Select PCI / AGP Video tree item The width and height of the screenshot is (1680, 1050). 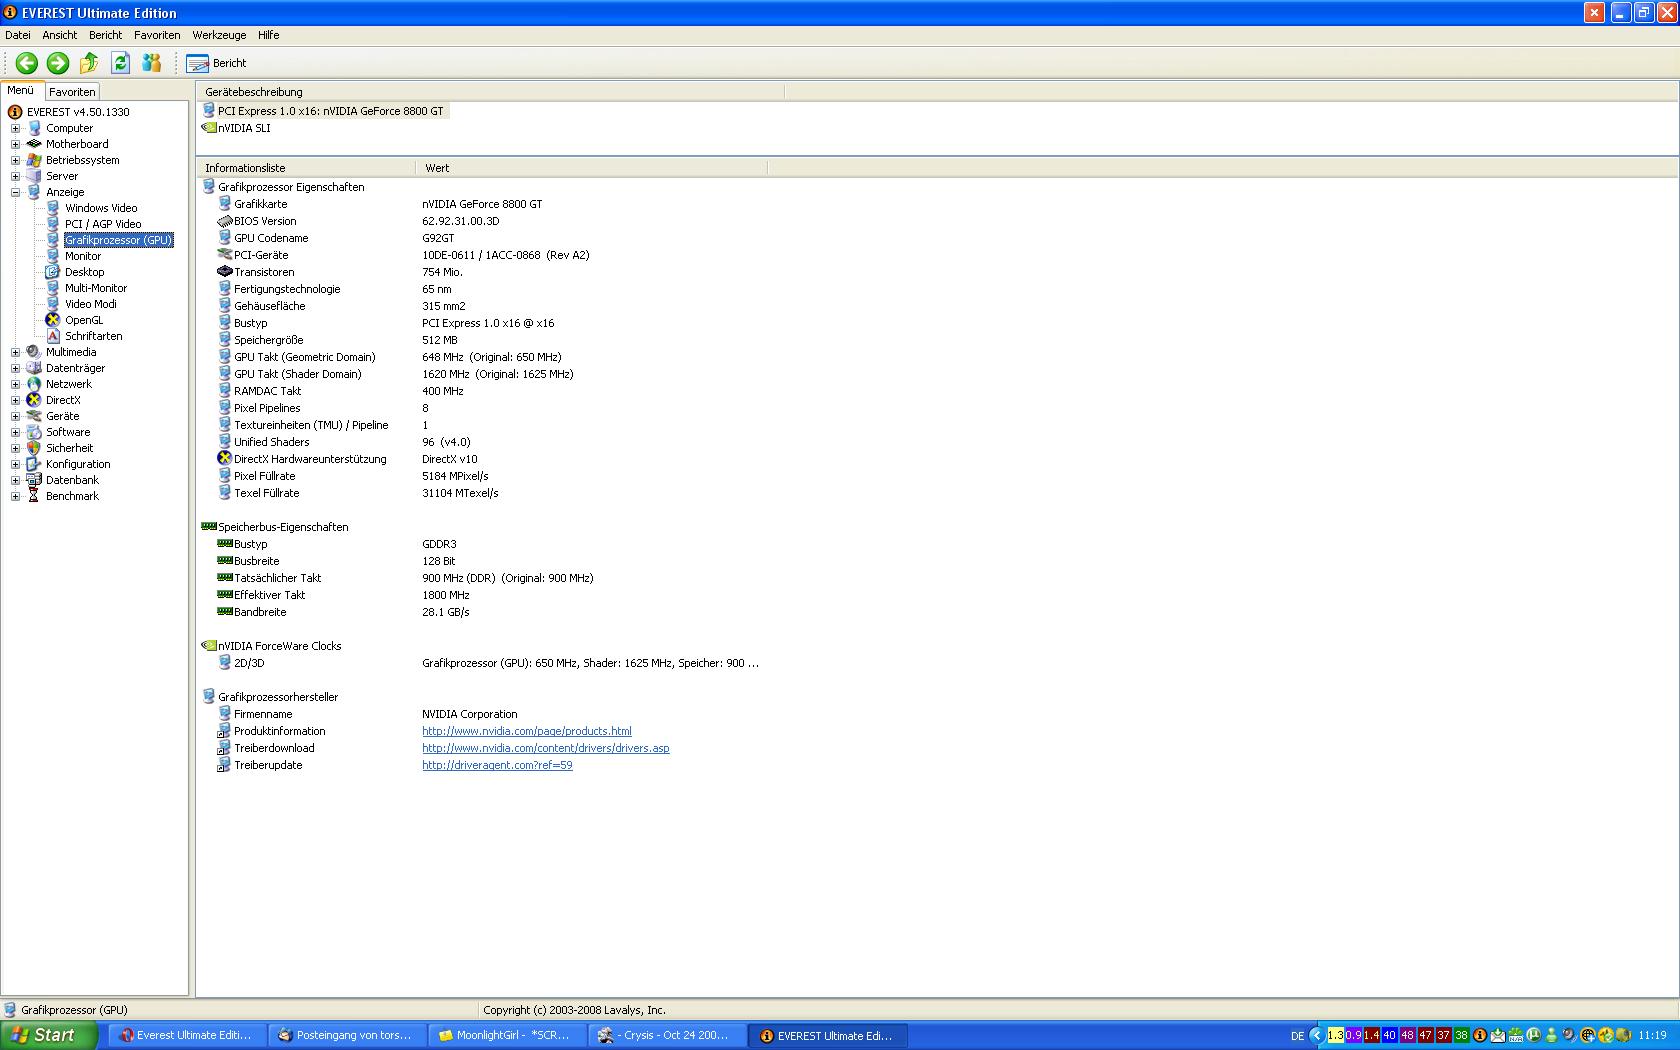(x=103, y=224)
